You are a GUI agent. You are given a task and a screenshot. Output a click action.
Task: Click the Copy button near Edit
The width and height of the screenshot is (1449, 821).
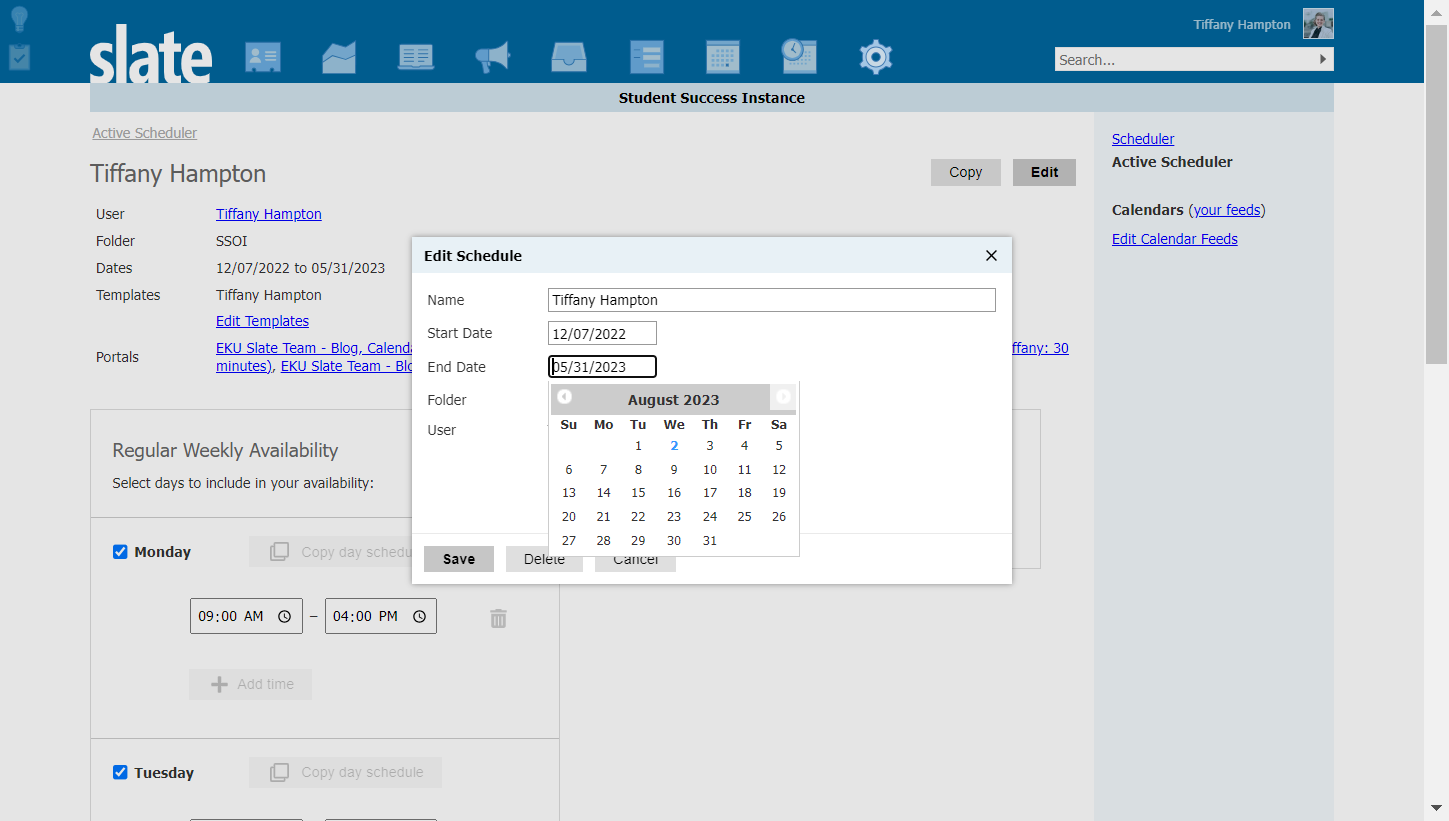pos(966,172)
